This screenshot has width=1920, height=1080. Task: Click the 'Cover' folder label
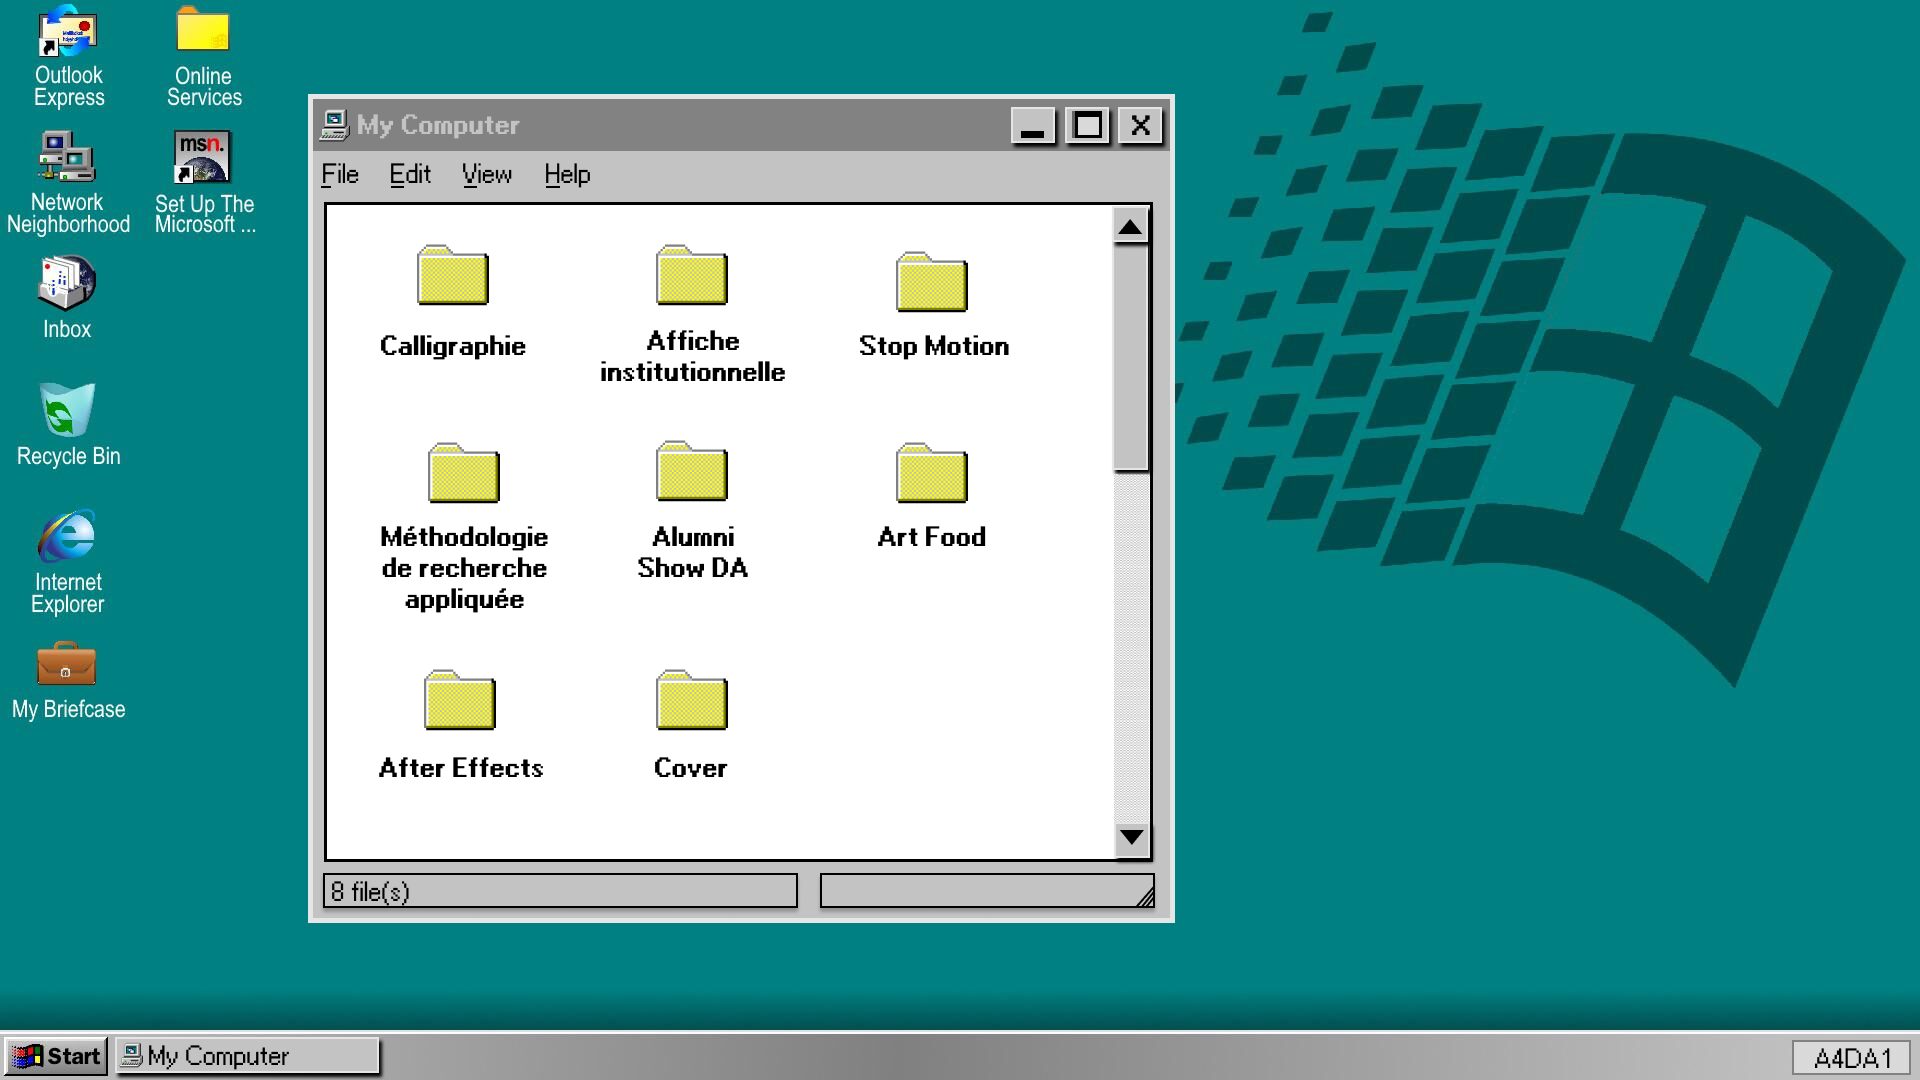coord(691,768)
